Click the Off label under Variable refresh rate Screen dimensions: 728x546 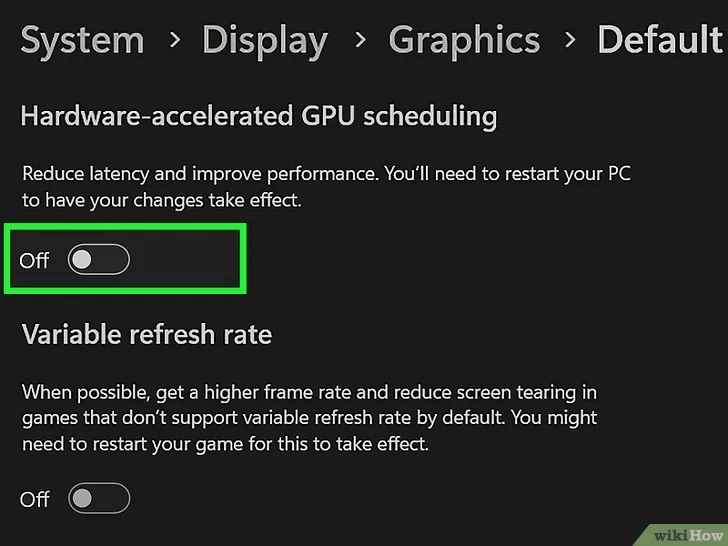(x=34, y=498)
